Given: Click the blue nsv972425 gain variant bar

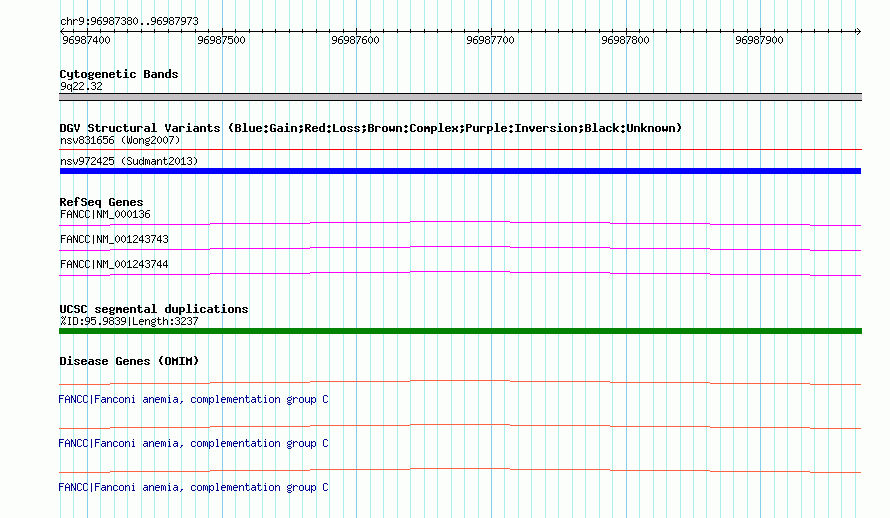Looking at the screenshot, I should point(460,171).
